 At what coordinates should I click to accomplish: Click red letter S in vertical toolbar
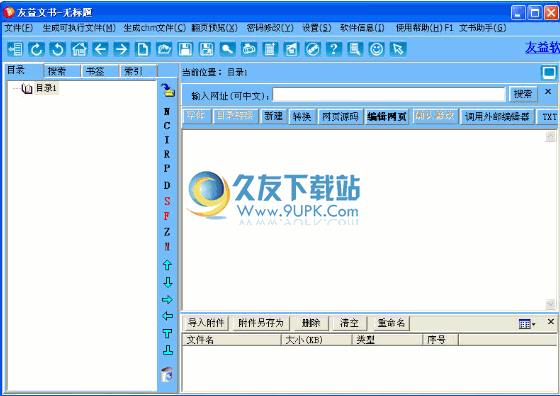pyautogui.click(x=167, y=201)
